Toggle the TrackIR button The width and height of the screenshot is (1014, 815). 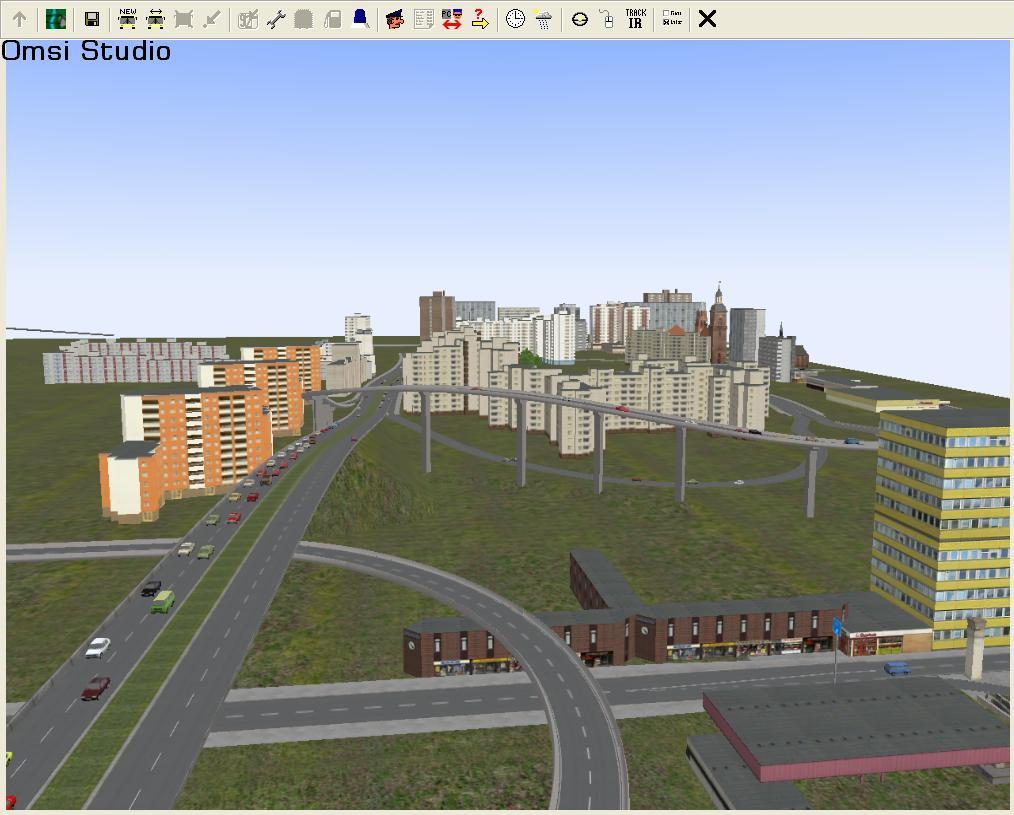635,19
